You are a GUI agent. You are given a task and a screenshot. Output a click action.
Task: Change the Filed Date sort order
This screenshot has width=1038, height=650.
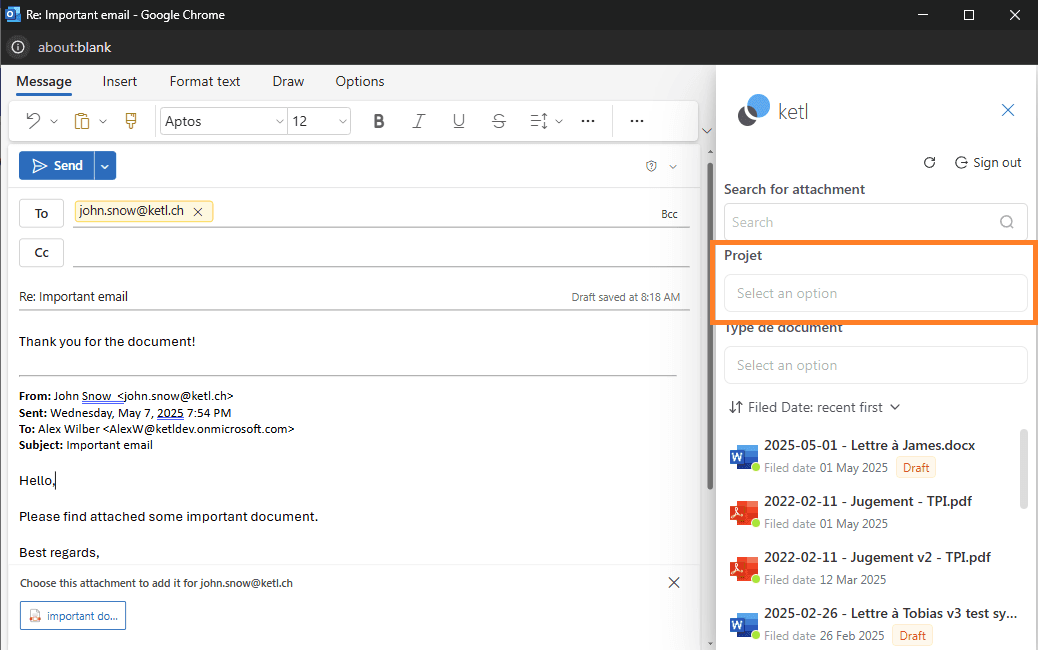point(815,407)
